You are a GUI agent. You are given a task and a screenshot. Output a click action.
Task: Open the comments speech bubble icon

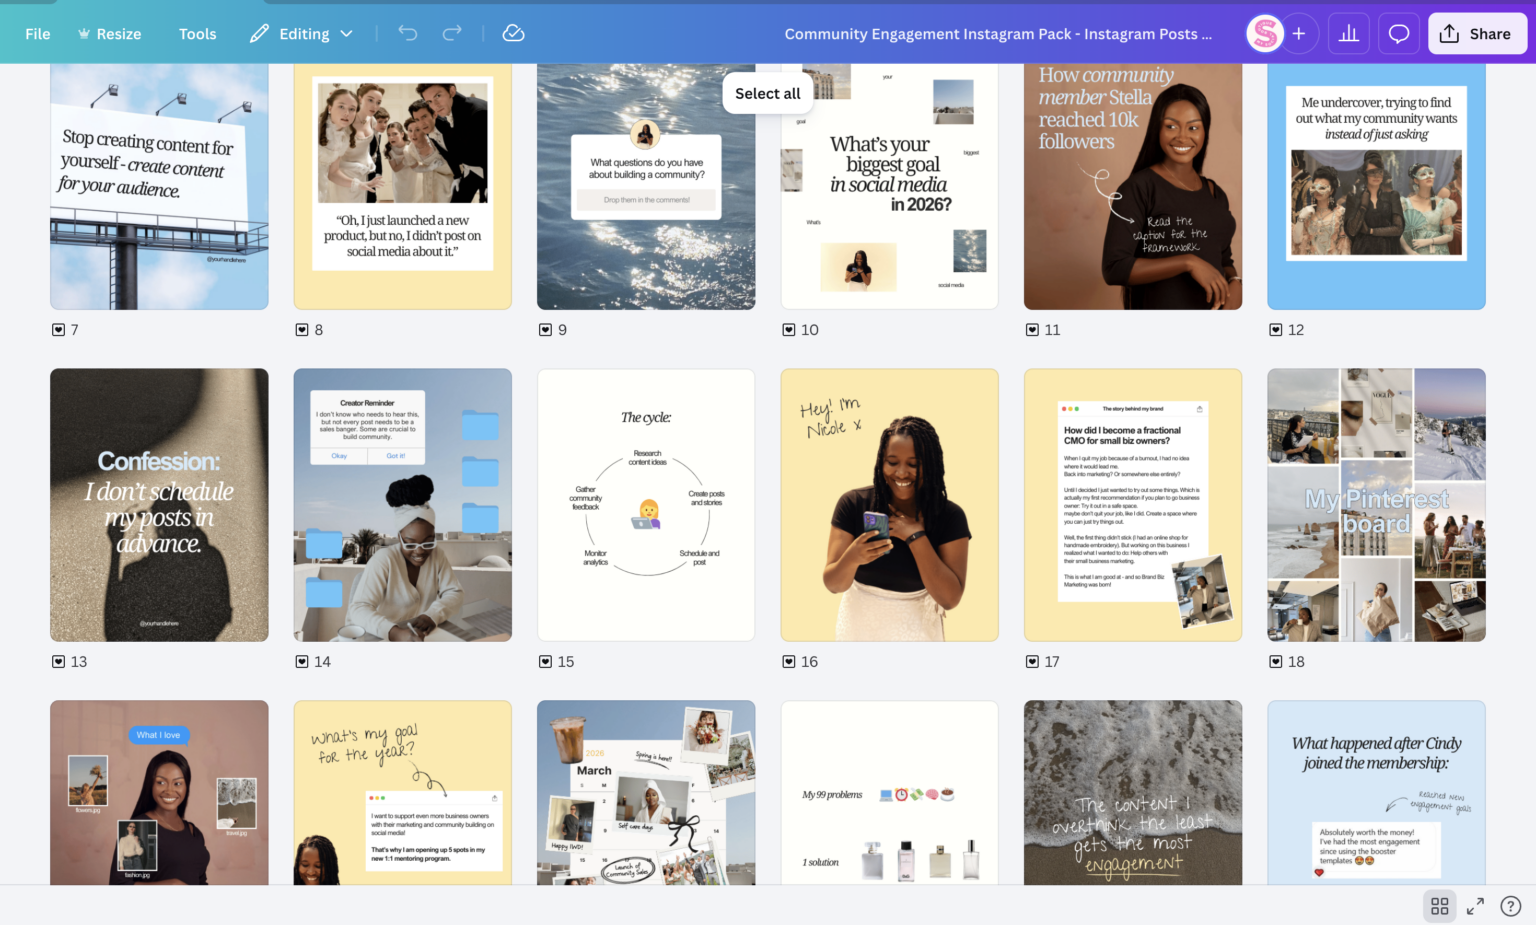pos(1399,34)
